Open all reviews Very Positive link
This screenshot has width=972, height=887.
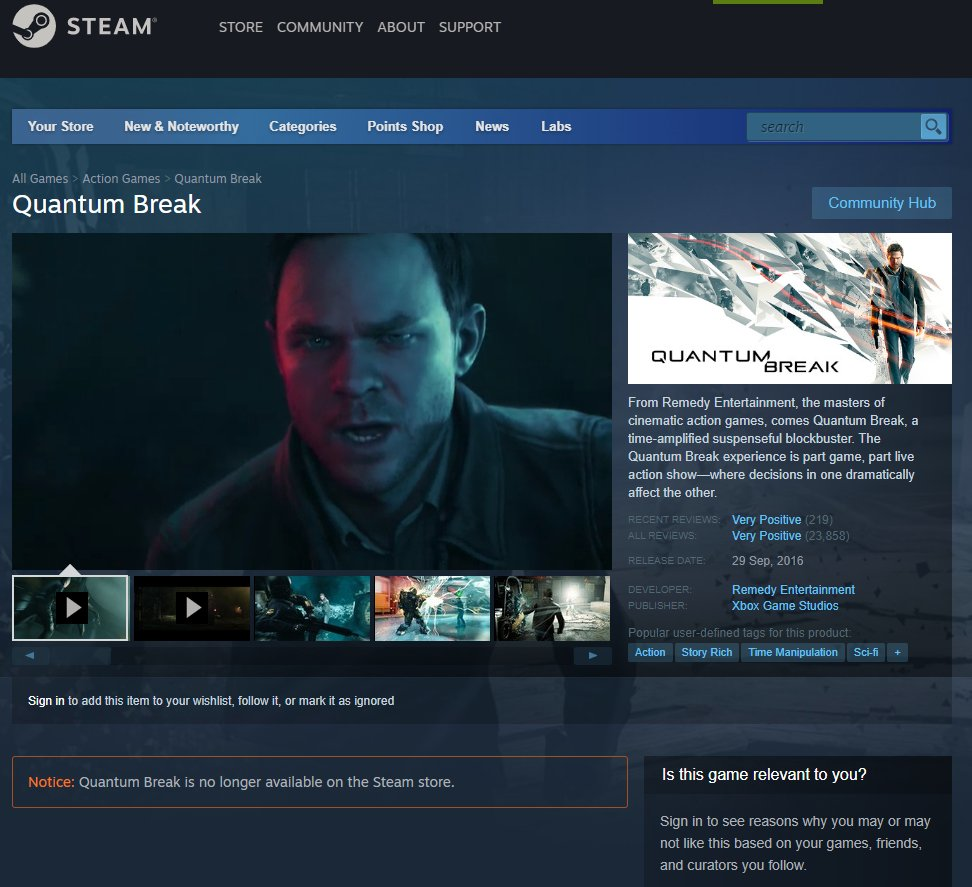(766, 536)
